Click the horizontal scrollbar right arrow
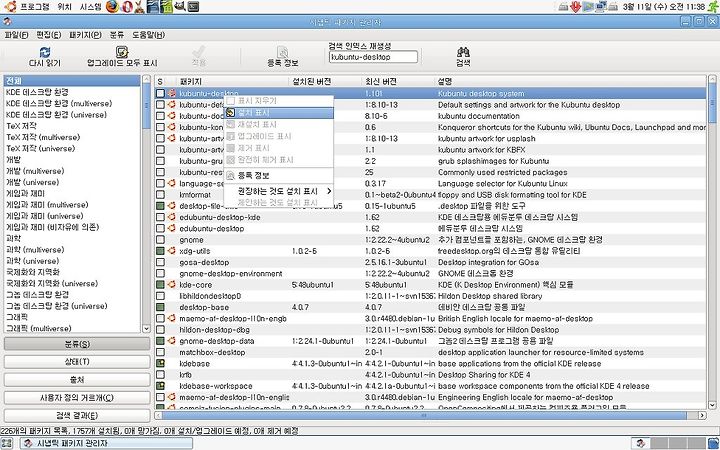The height and width of the screenshot is (450, 720). pyautogui.click(x=702, y=415)
